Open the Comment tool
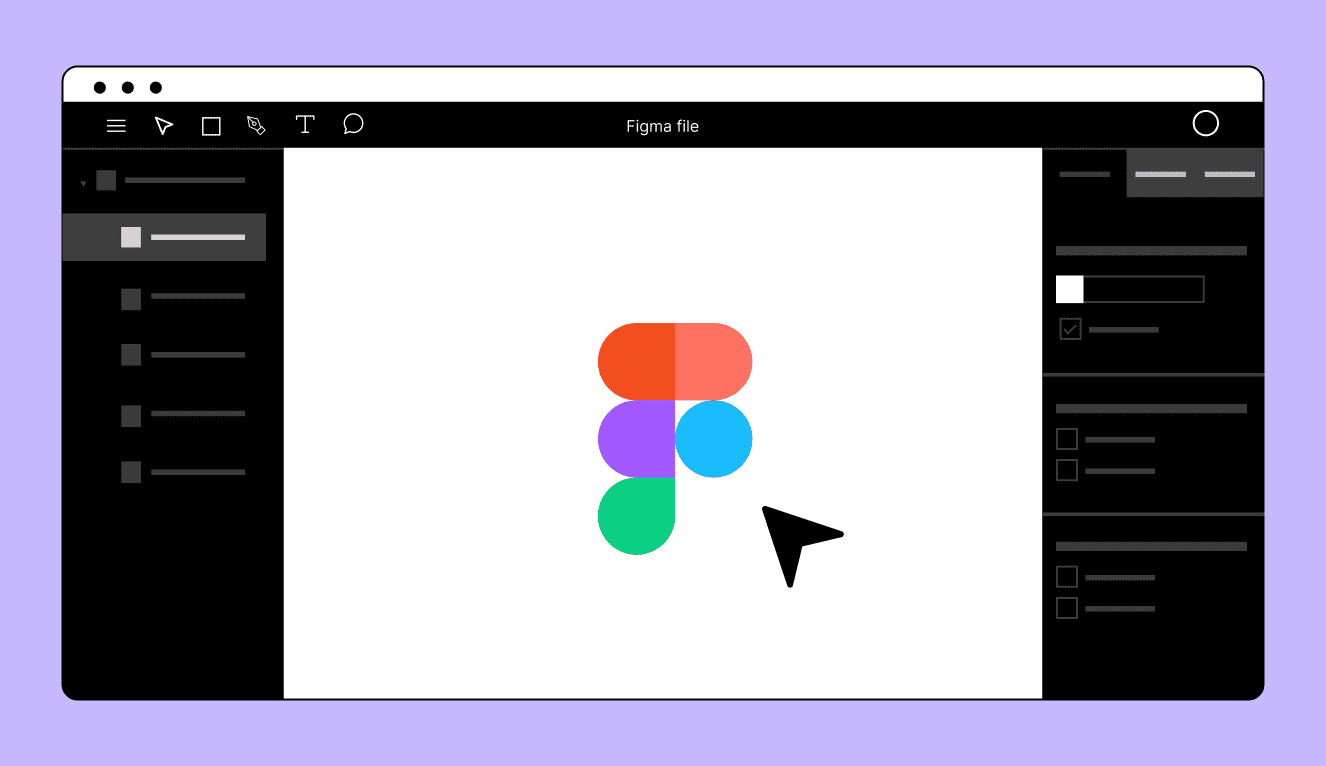 click(353, 124)
